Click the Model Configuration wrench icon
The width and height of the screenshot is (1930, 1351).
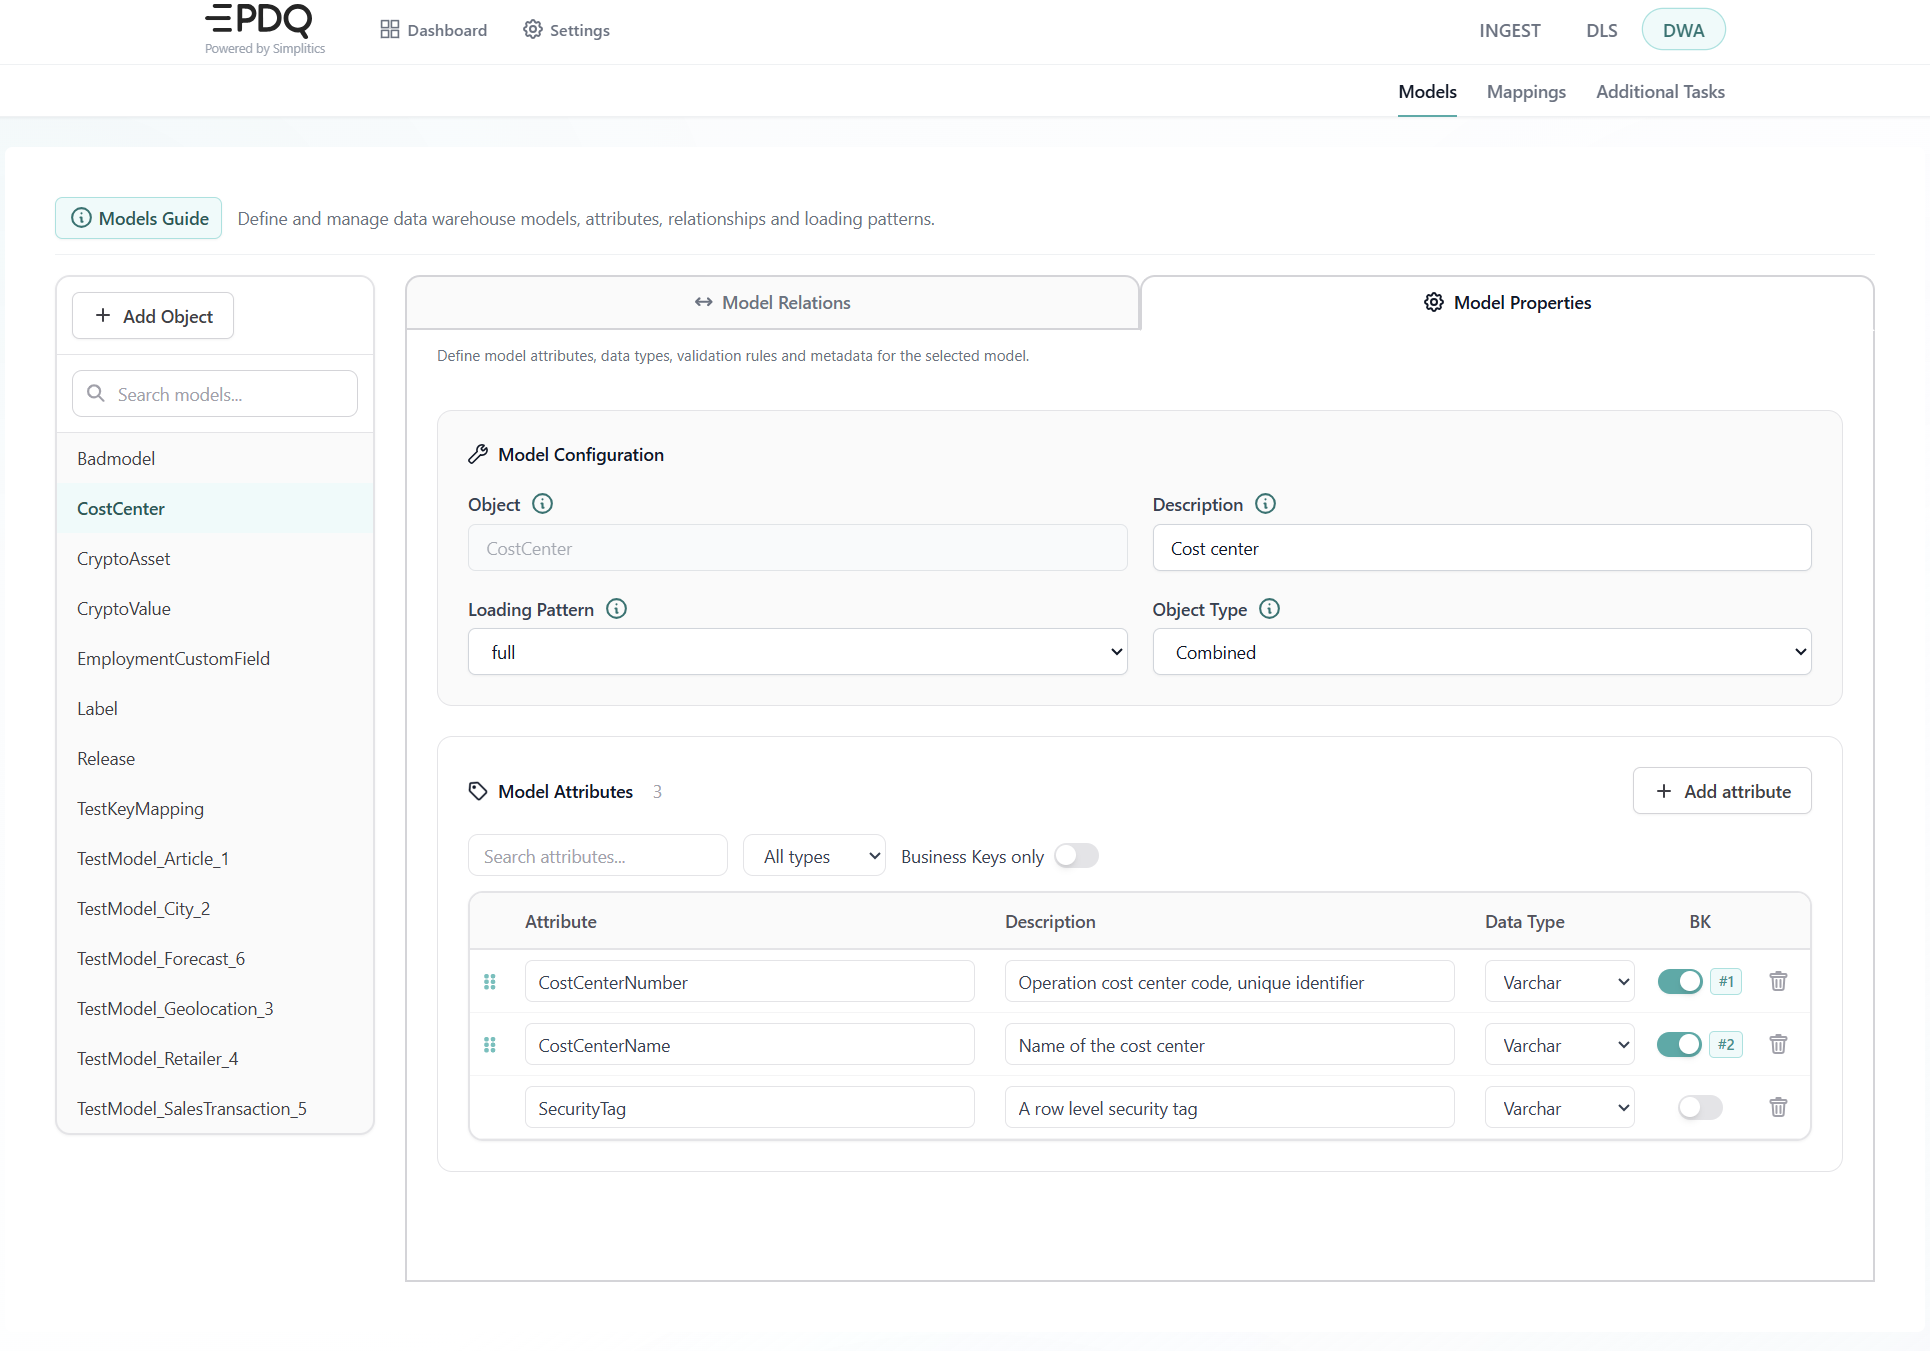point(478,454)
